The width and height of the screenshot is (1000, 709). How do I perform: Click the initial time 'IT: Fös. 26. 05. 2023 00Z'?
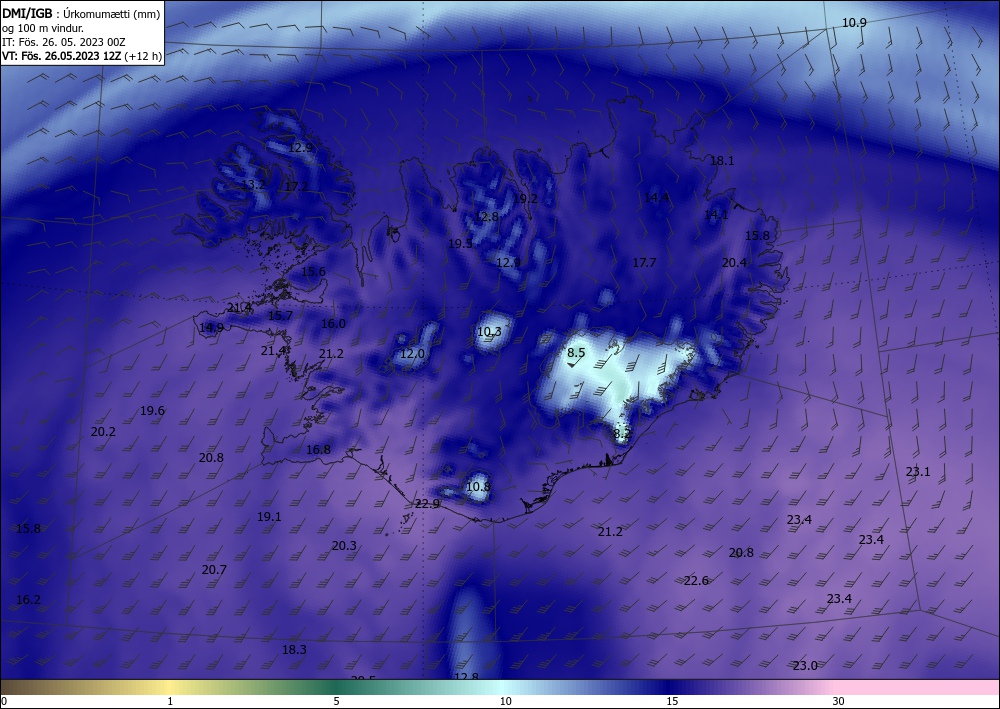click(64, 42)
